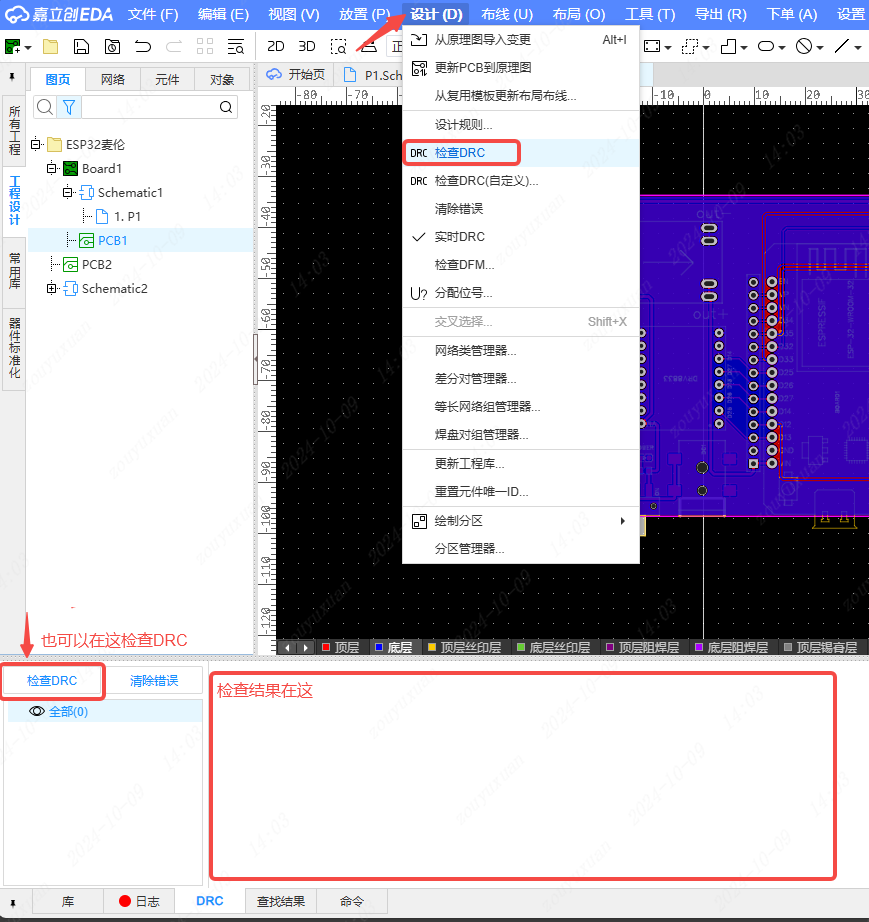This screenshot has width=869, height=922.
Task: Open project using yellow folder icon
Action: coord(51,46)
